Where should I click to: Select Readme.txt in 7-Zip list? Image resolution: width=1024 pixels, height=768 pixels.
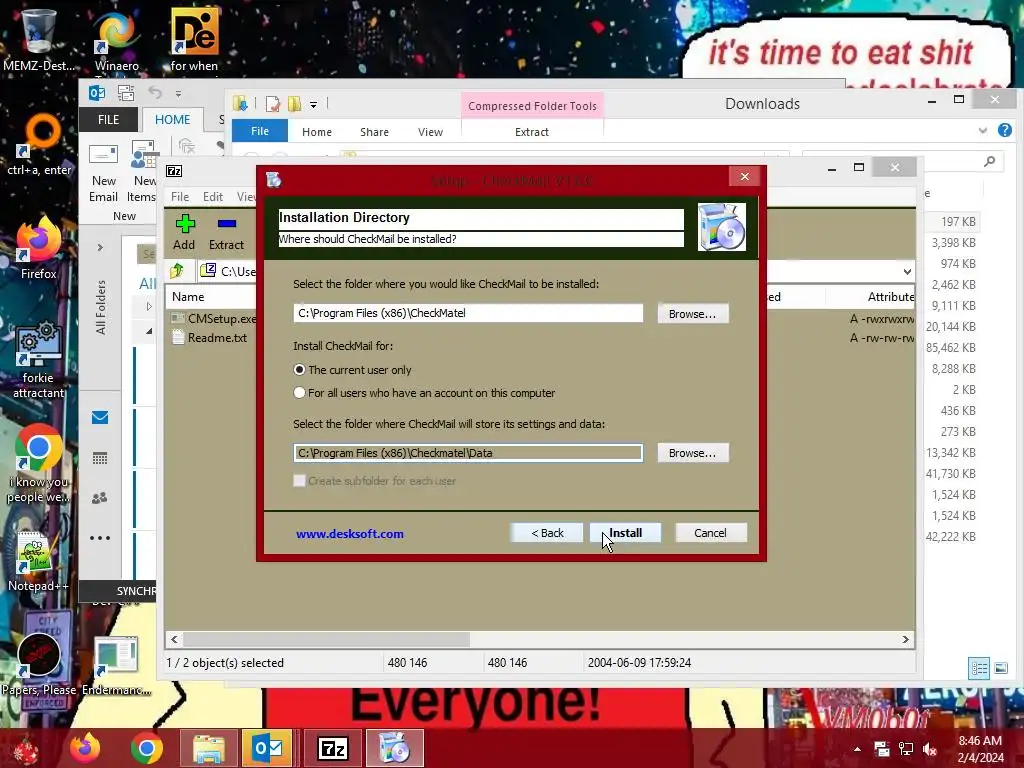pos(210,338)
